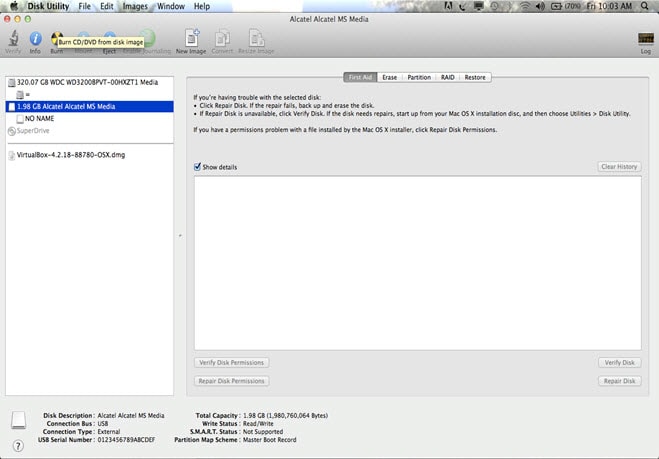Viewport: 659px width, 459px height.
Task: Select the NO NAME volume
Action: click(90, 119)
